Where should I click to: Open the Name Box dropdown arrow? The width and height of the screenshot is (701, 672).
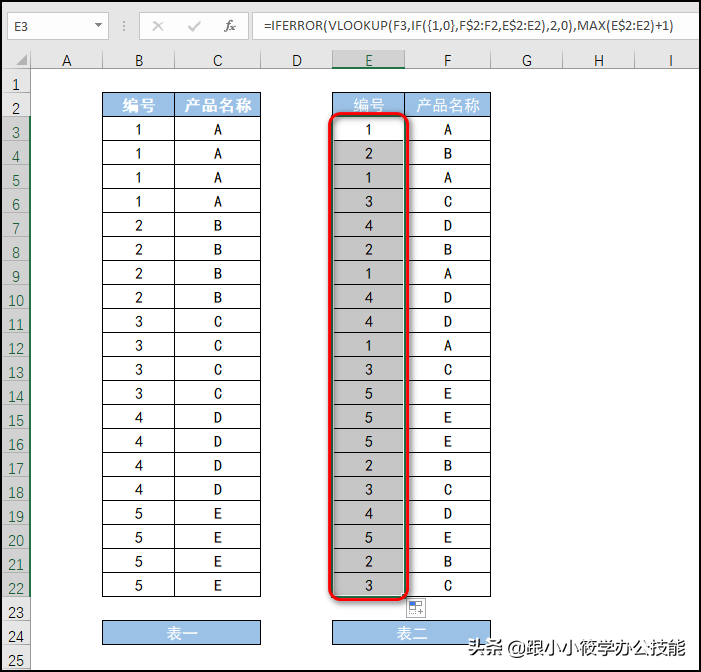pyautogui.click(x=98, y=25)
